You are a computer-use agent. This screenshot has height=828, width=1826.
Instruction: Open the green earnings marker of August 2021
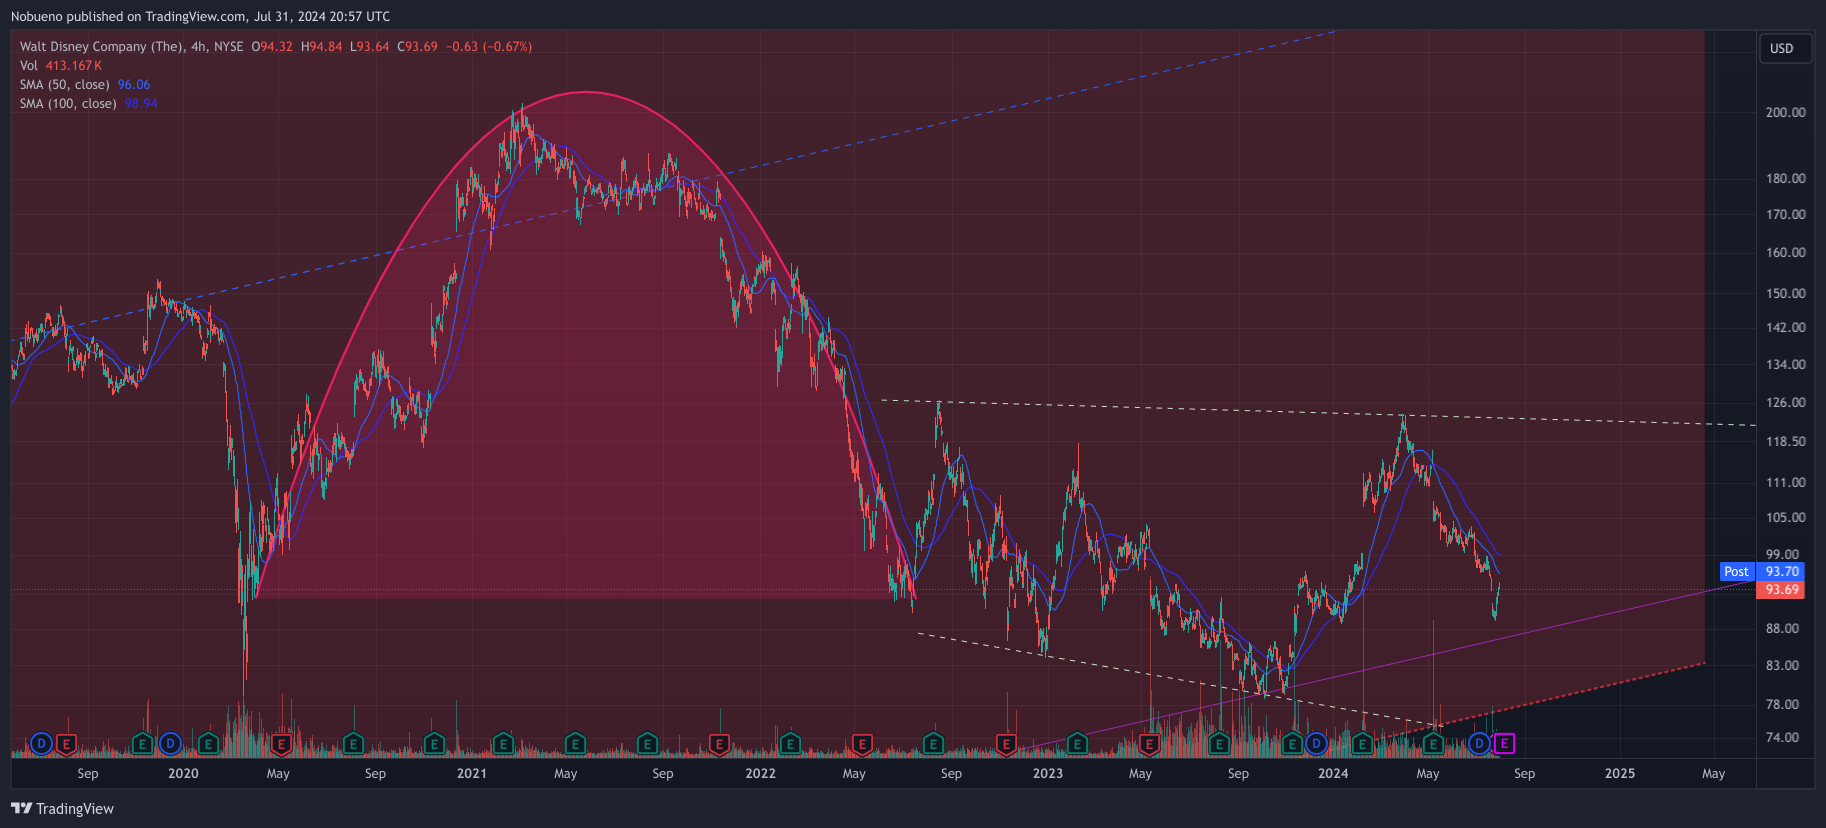click(x=647, y=743)
